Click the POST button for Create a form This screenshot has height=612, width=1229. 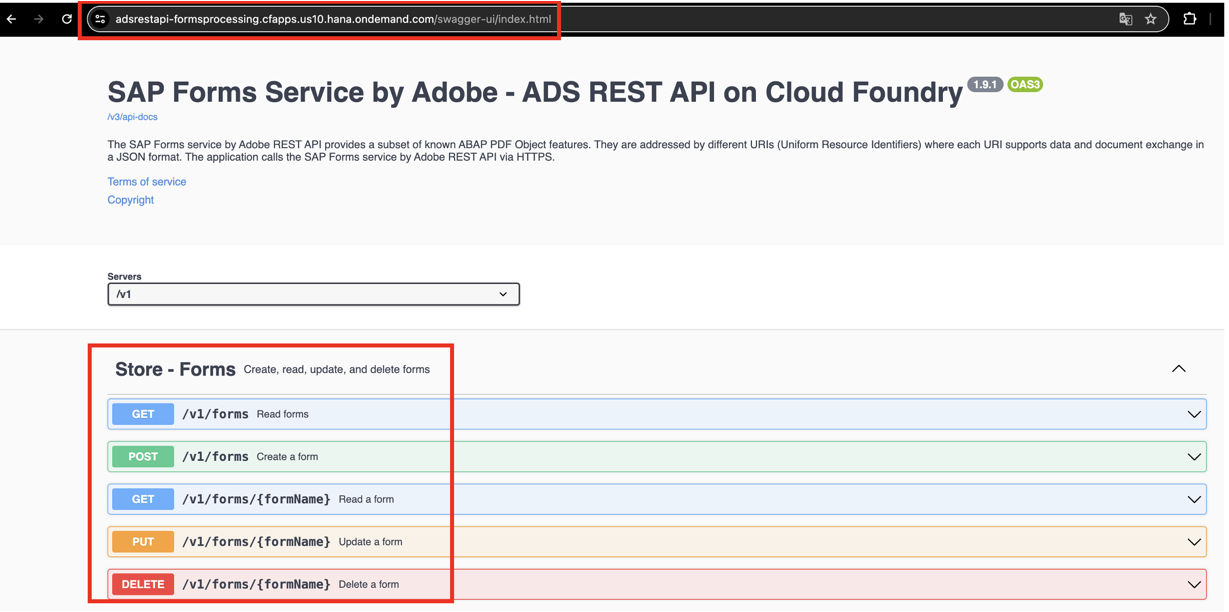tap(143, 457)
